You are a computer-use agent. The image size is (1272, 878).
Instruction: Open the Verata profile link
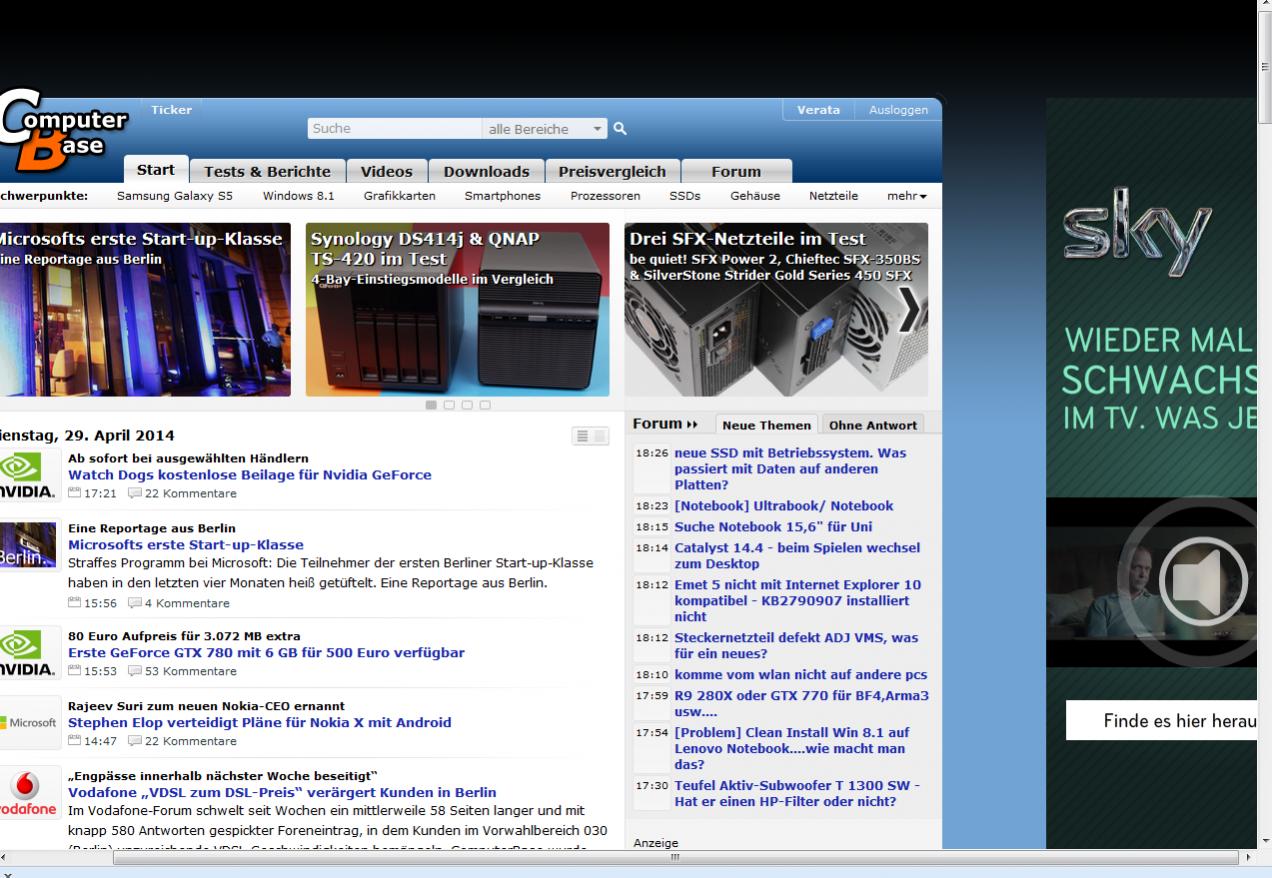coord(818,110)
